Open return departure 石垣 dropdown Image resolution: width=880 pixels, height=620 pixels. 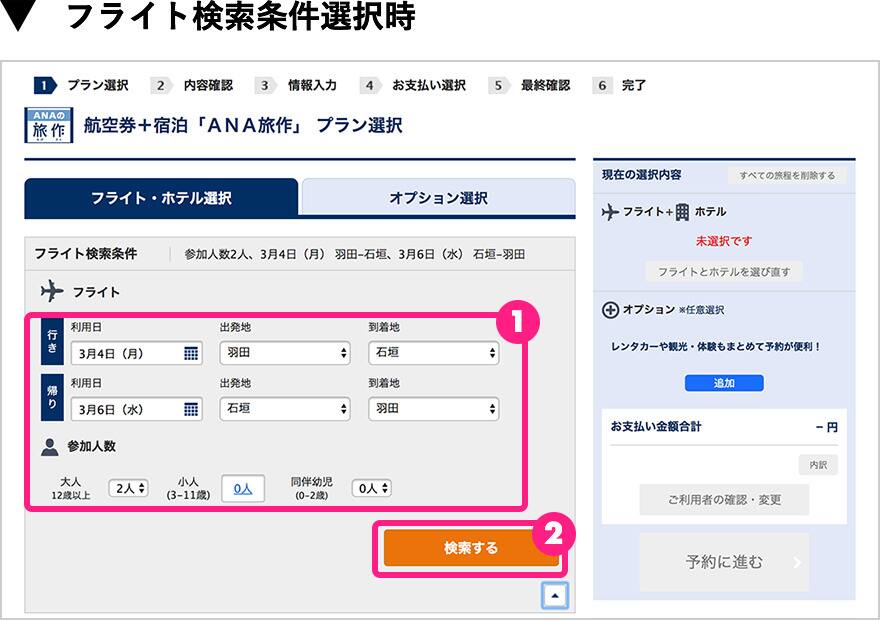coord(285,409)
